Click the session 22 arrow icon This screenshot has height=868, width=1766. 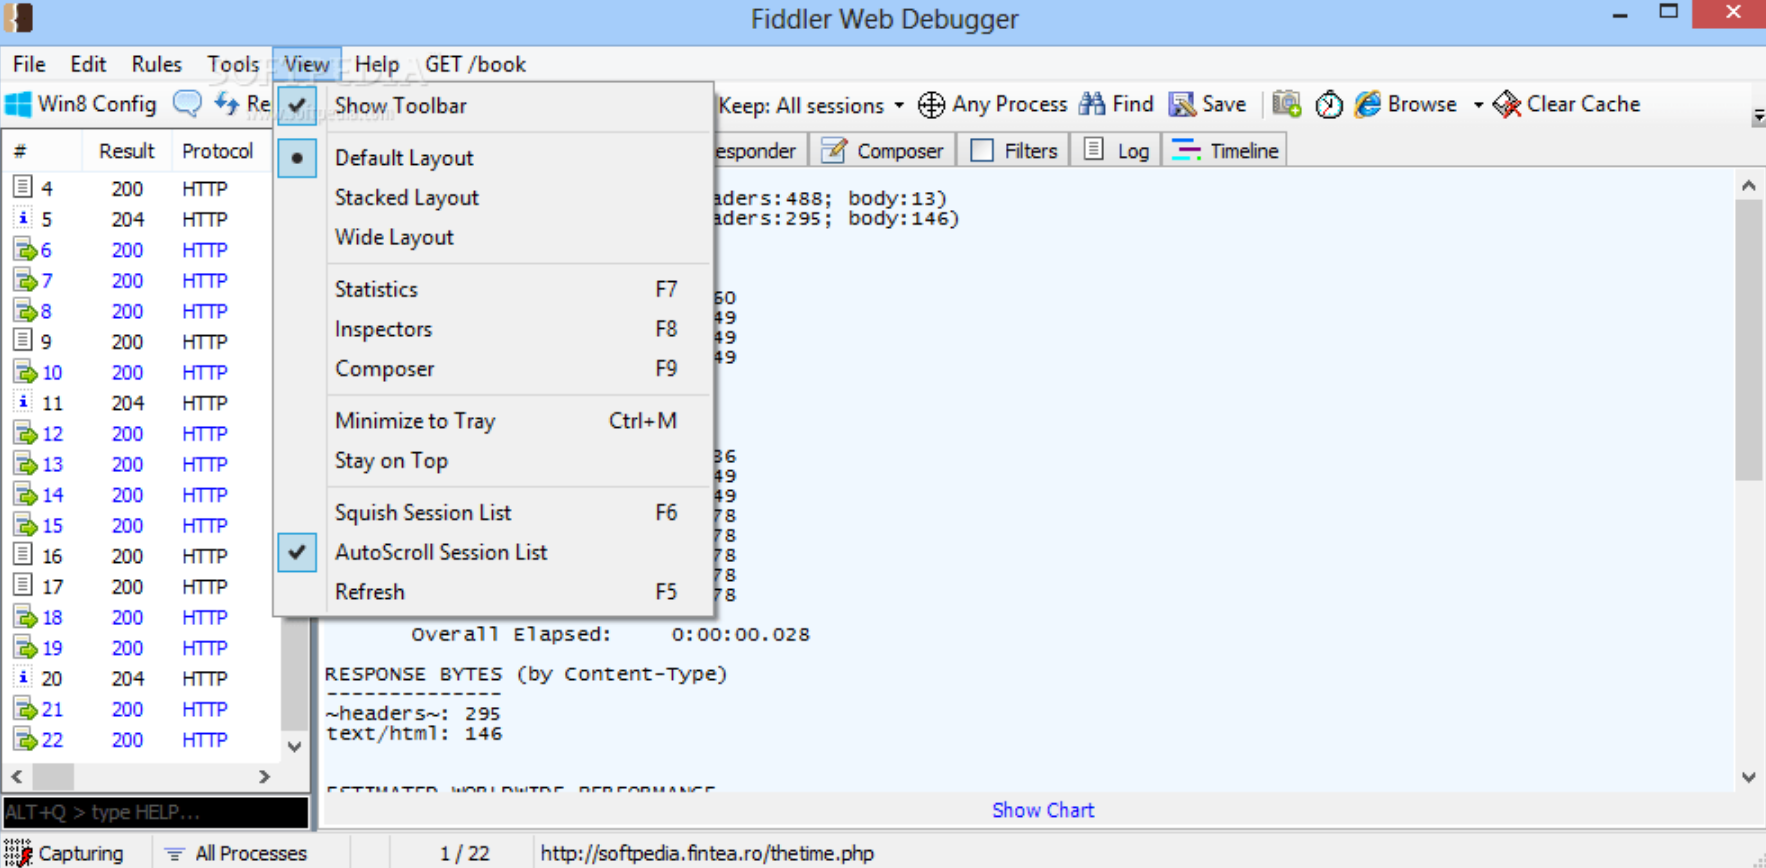[x=25, y=740]
